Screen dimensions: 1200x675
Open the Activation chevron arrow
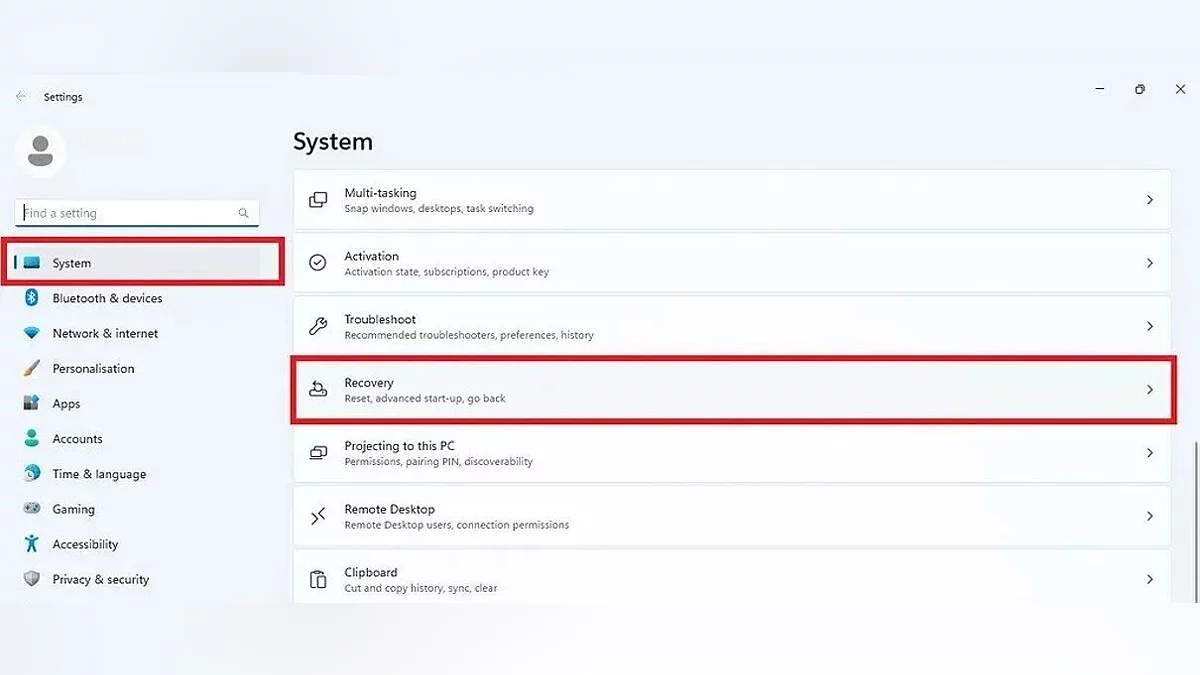click(1150, 263)
